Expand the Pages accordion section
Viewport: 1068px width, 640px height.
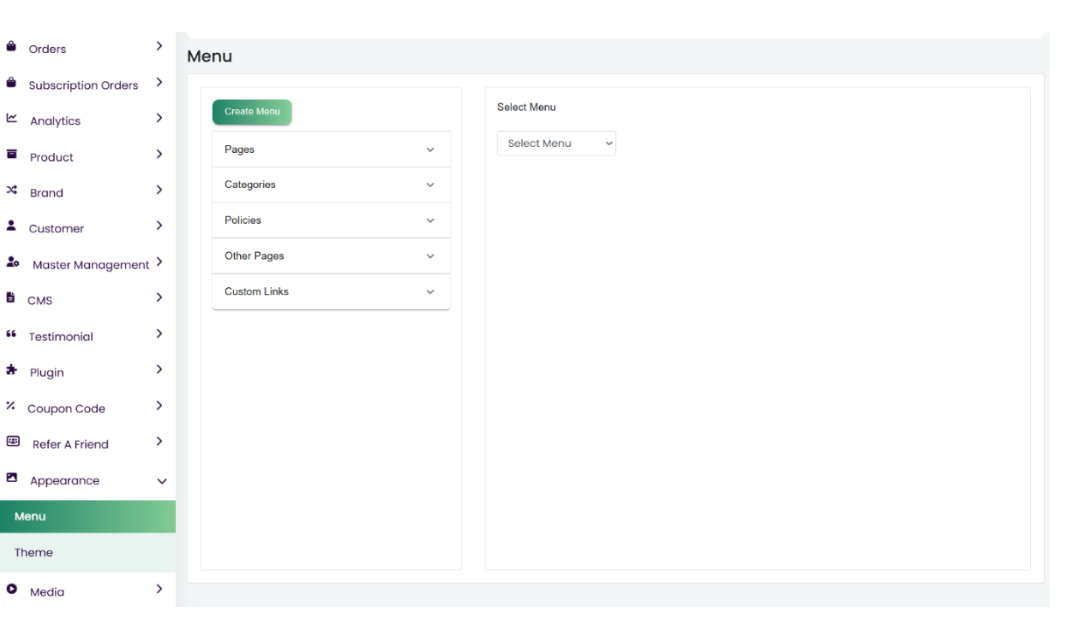coord(331,150)
